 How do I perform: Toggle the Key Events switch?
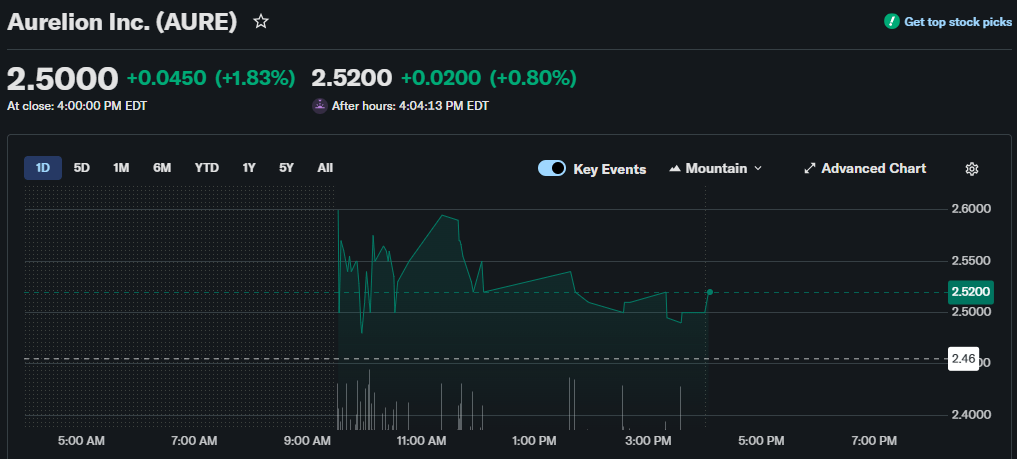coord(552,169)
